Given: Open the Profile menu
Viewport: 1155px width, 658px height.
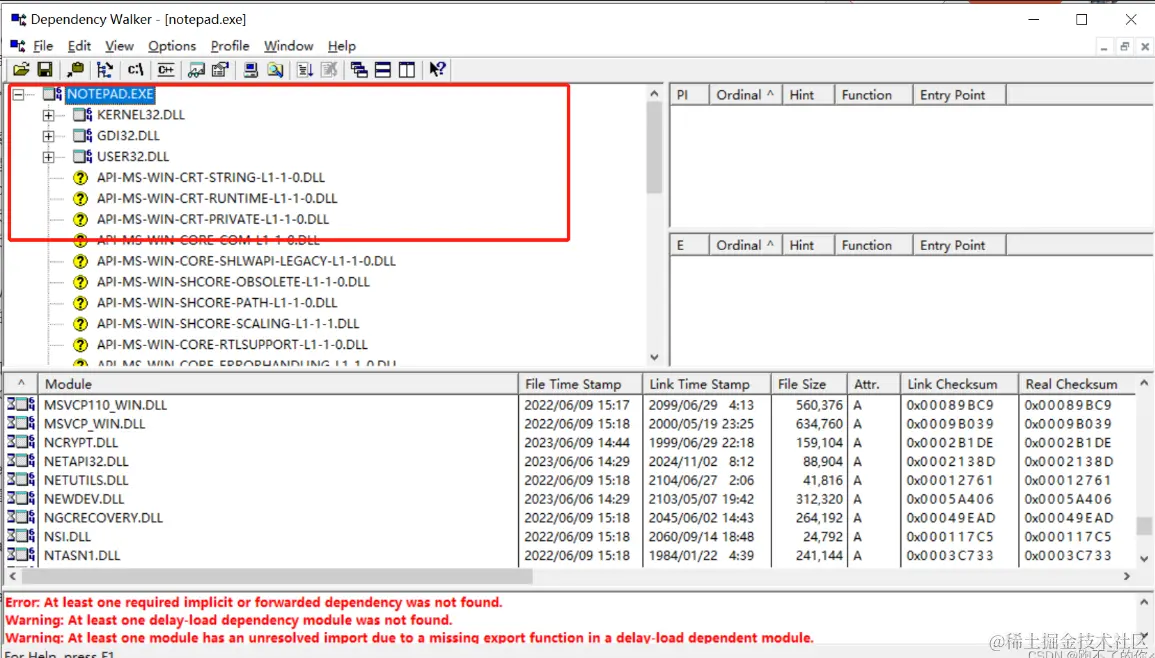Looking at the screenshot, I should (230, 46).
